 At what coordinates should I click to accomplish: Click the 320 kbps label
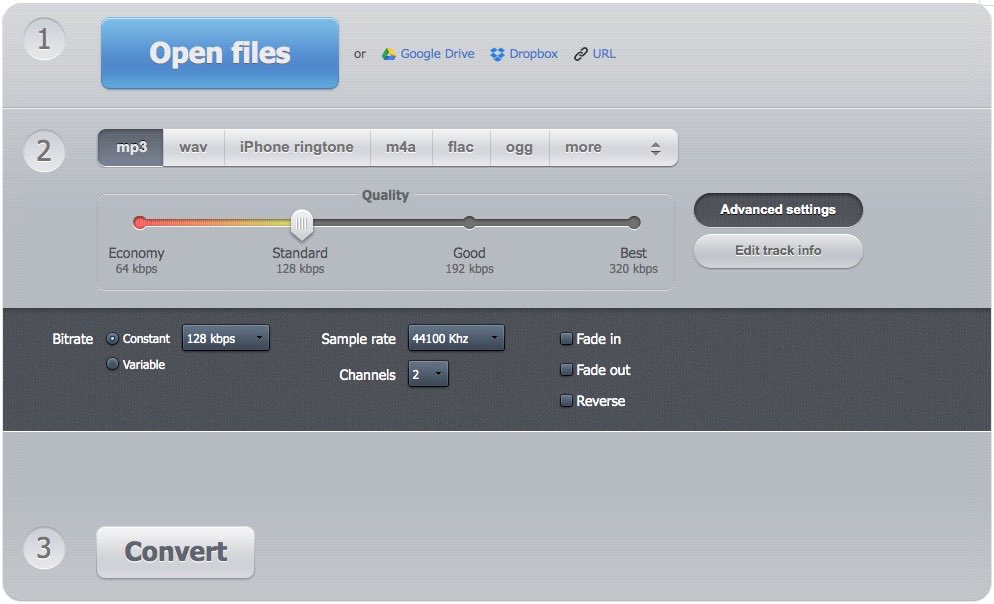click(633, 269)
